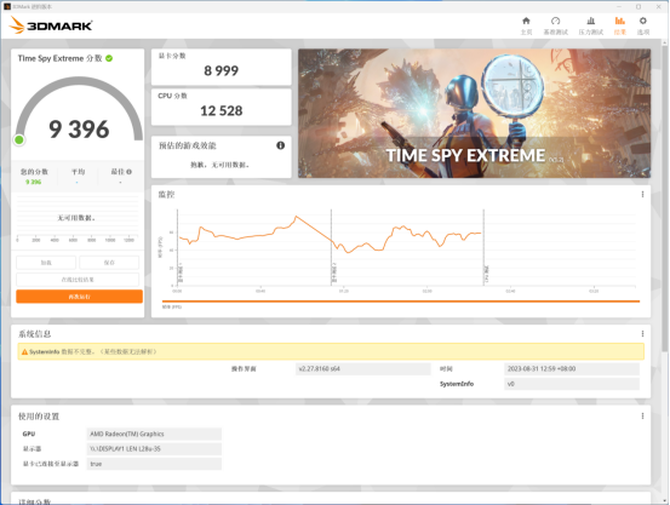Click the 保存 (Save) button

pyautogui.click(x=109, y=262)
